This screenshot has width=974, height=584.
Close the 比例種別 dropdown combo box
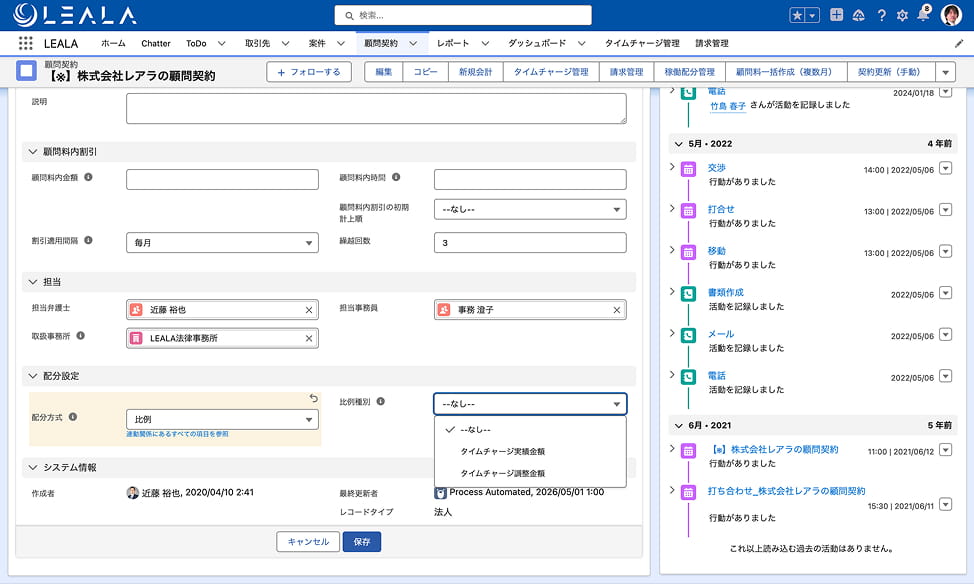pyautogui.click(x=530, y=404)
